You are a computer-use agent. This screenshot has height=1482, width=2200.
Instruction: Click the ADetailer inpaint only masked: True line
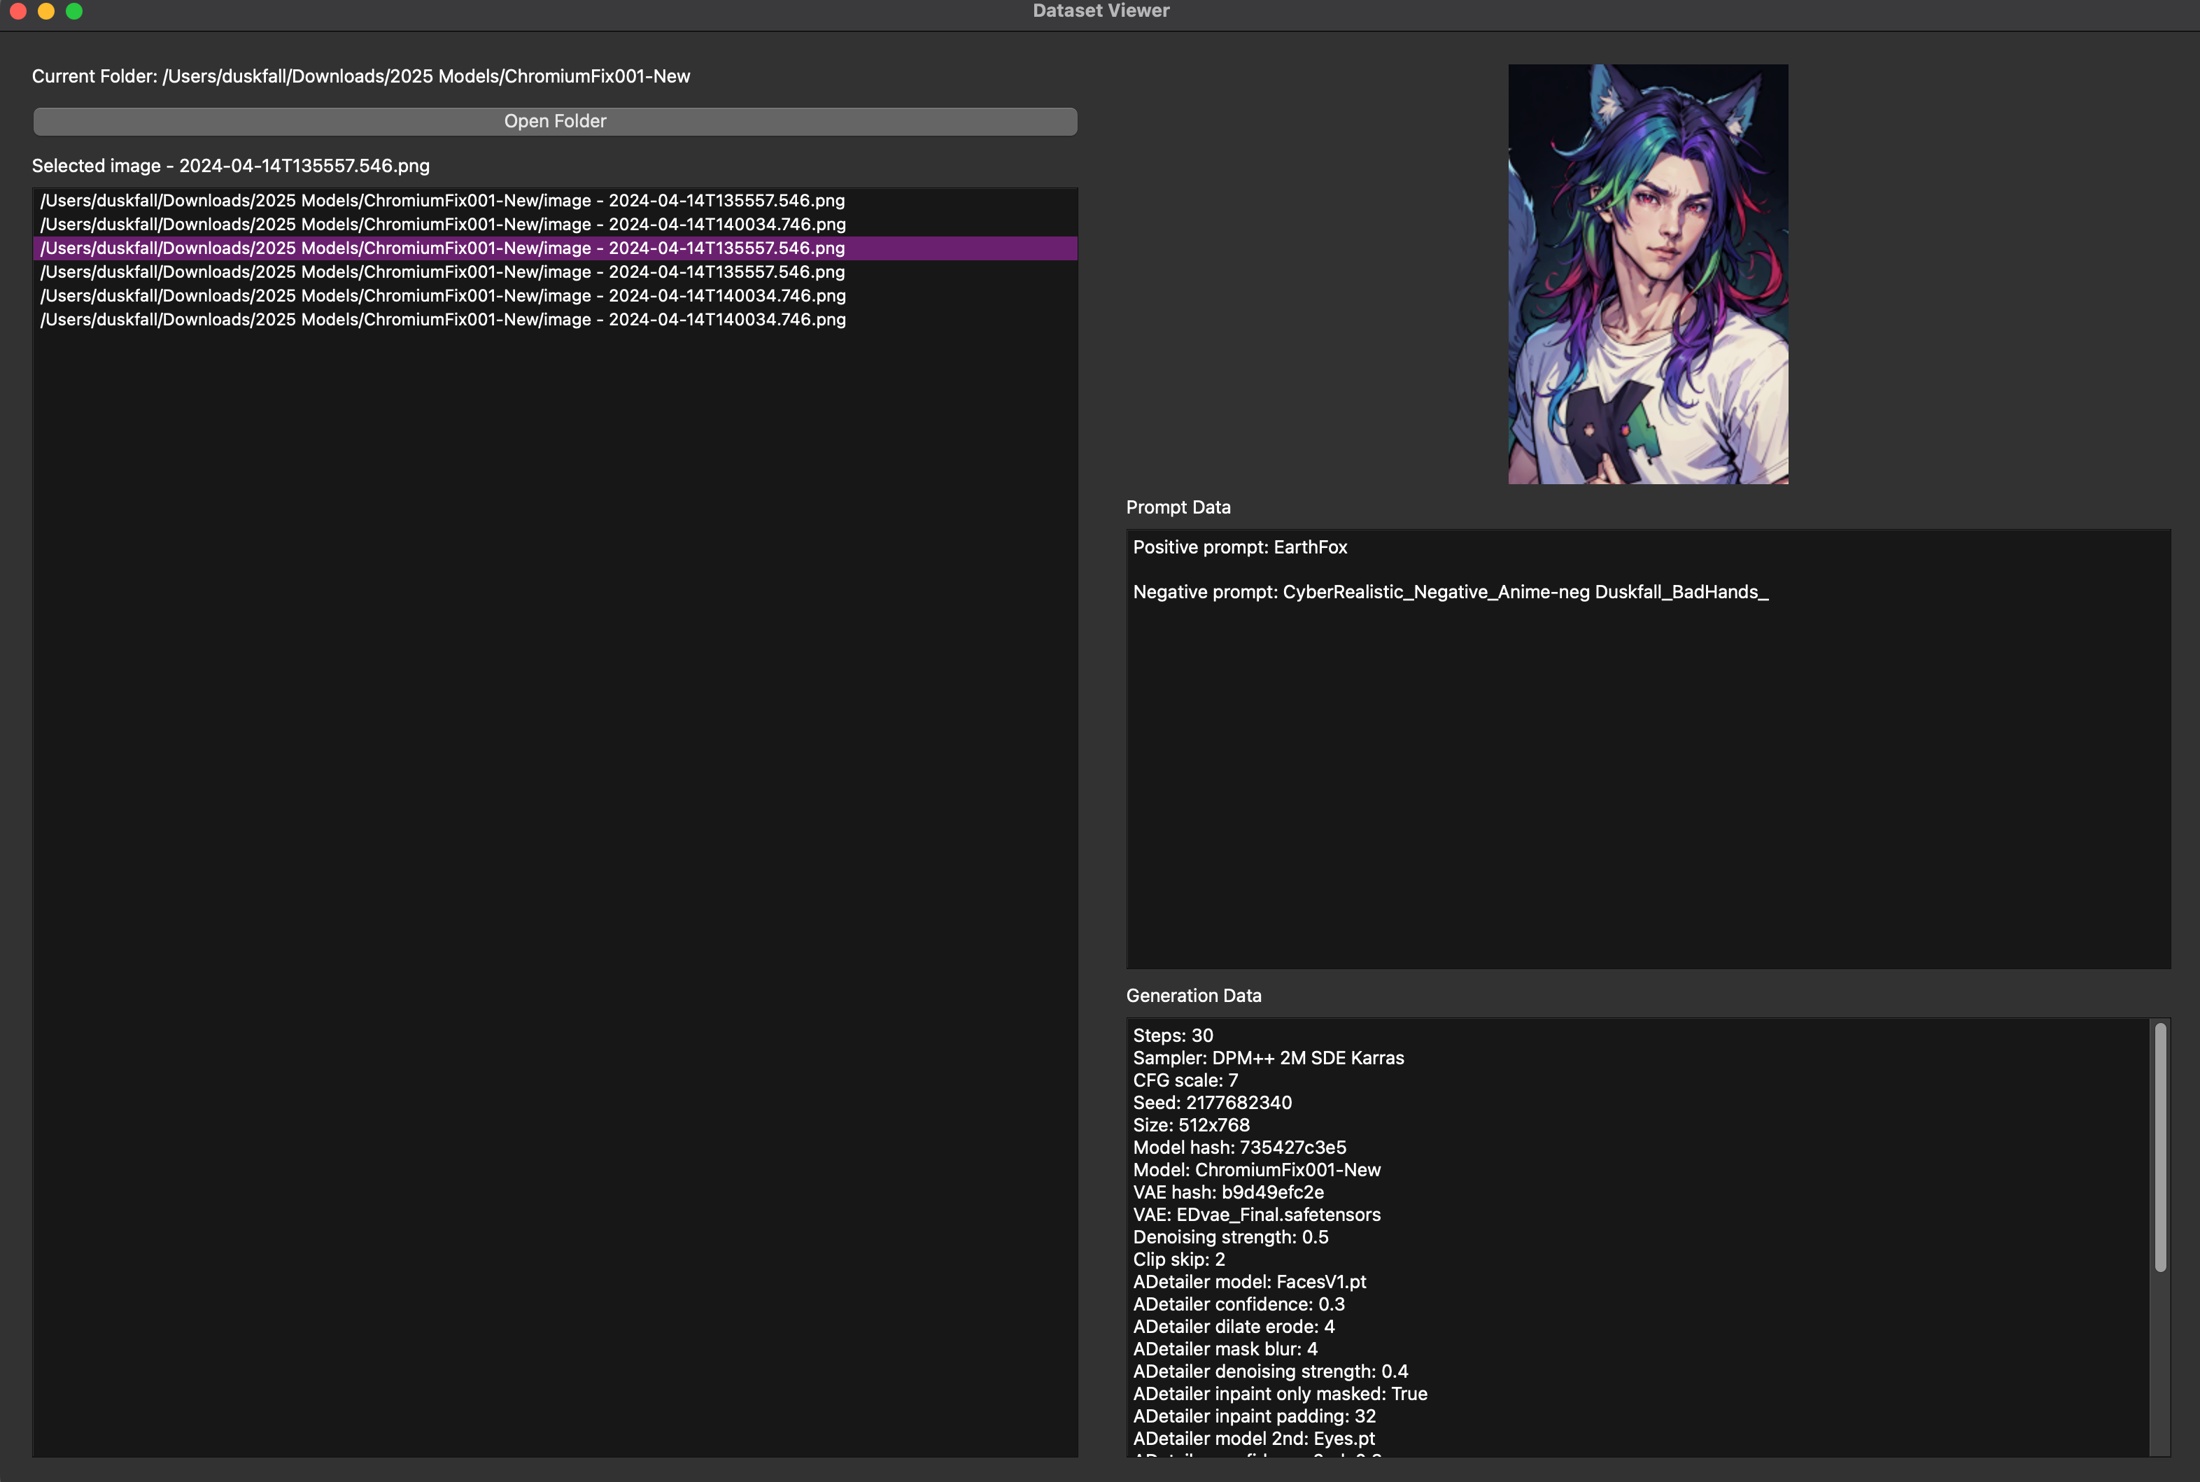click(1280, 1393)
